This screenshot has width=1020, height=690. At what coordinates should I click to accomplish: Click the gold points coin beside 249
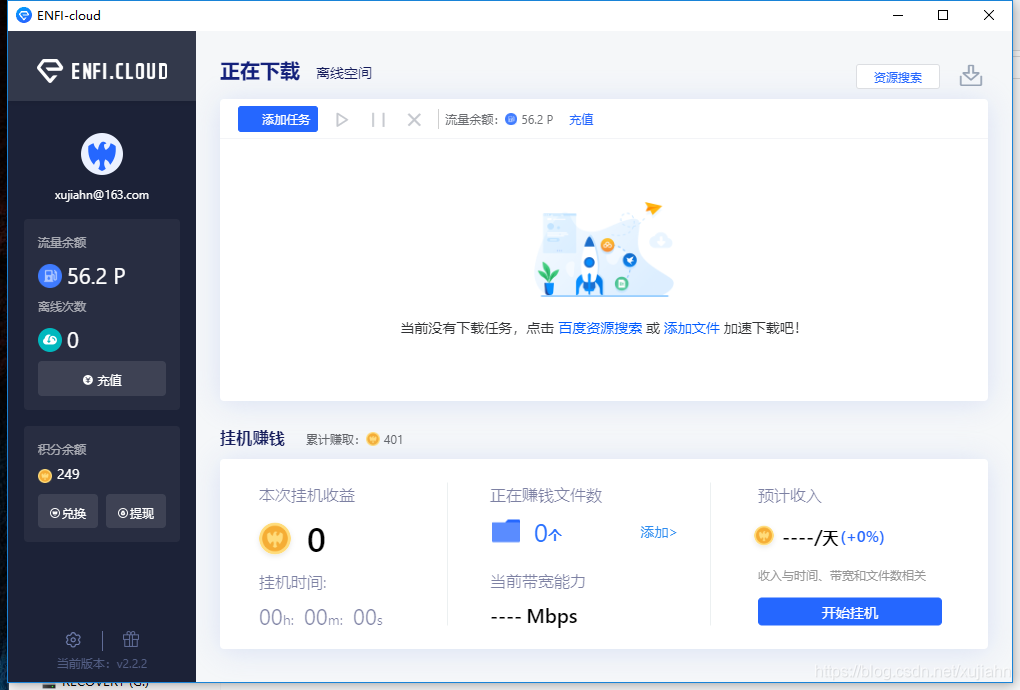[x=44, y=475]
